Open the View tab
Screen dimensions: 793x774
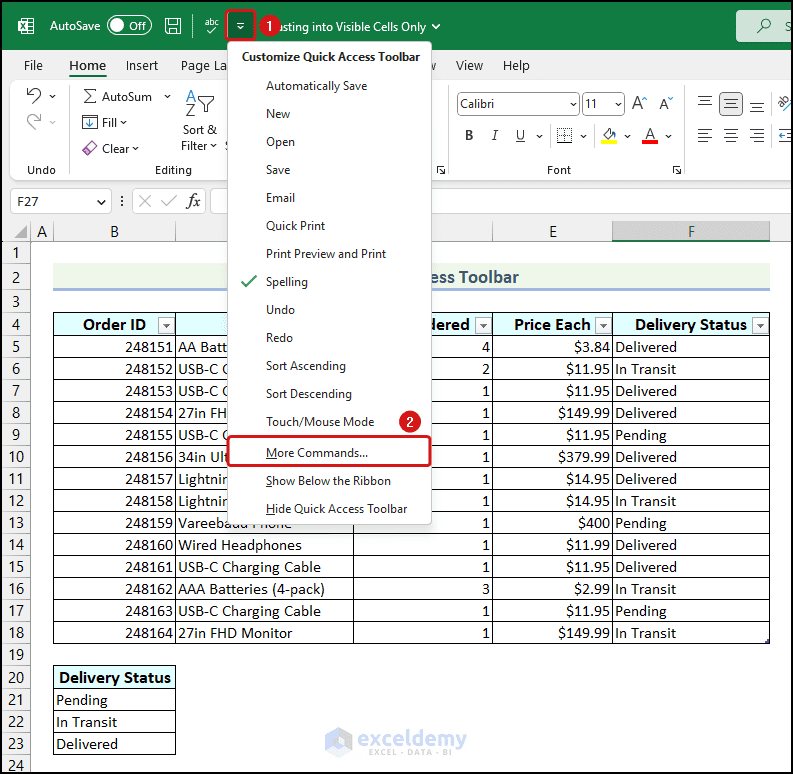pos(469,66)
